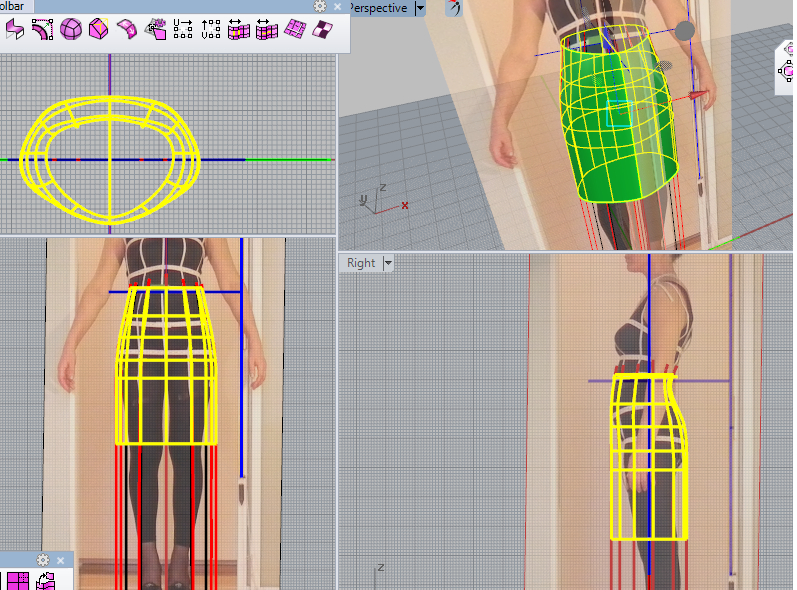Viewport: 797px width, 590px height.
Task: Select the flip surface direction arrows icon
Action: tap(127, 29)
